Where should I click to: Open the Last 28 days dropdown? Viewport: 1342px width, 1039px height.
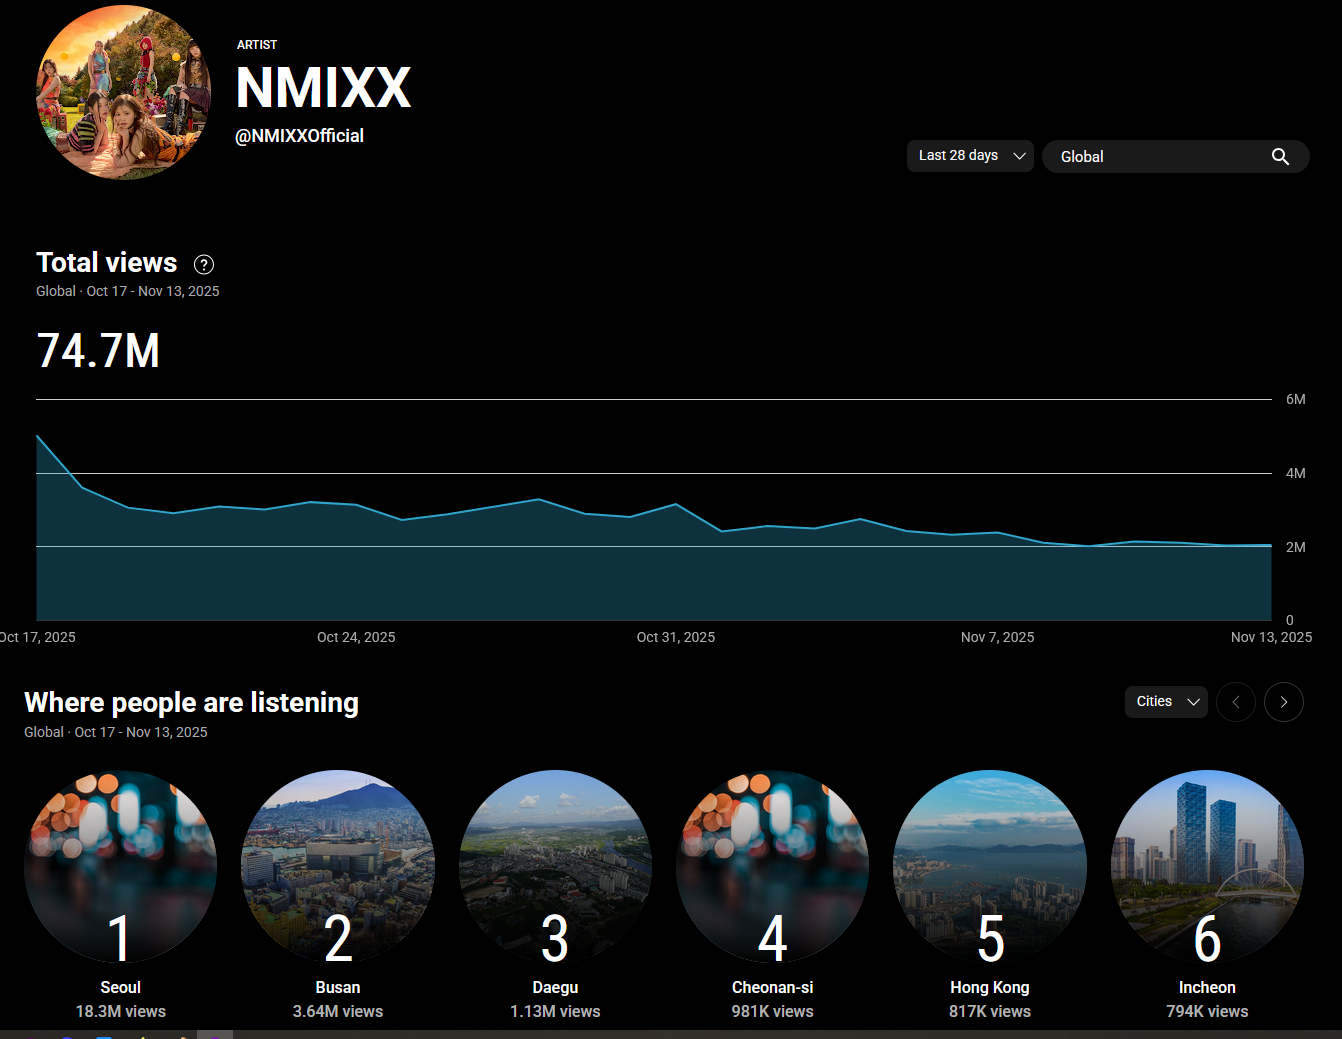[x=970, y=156]
